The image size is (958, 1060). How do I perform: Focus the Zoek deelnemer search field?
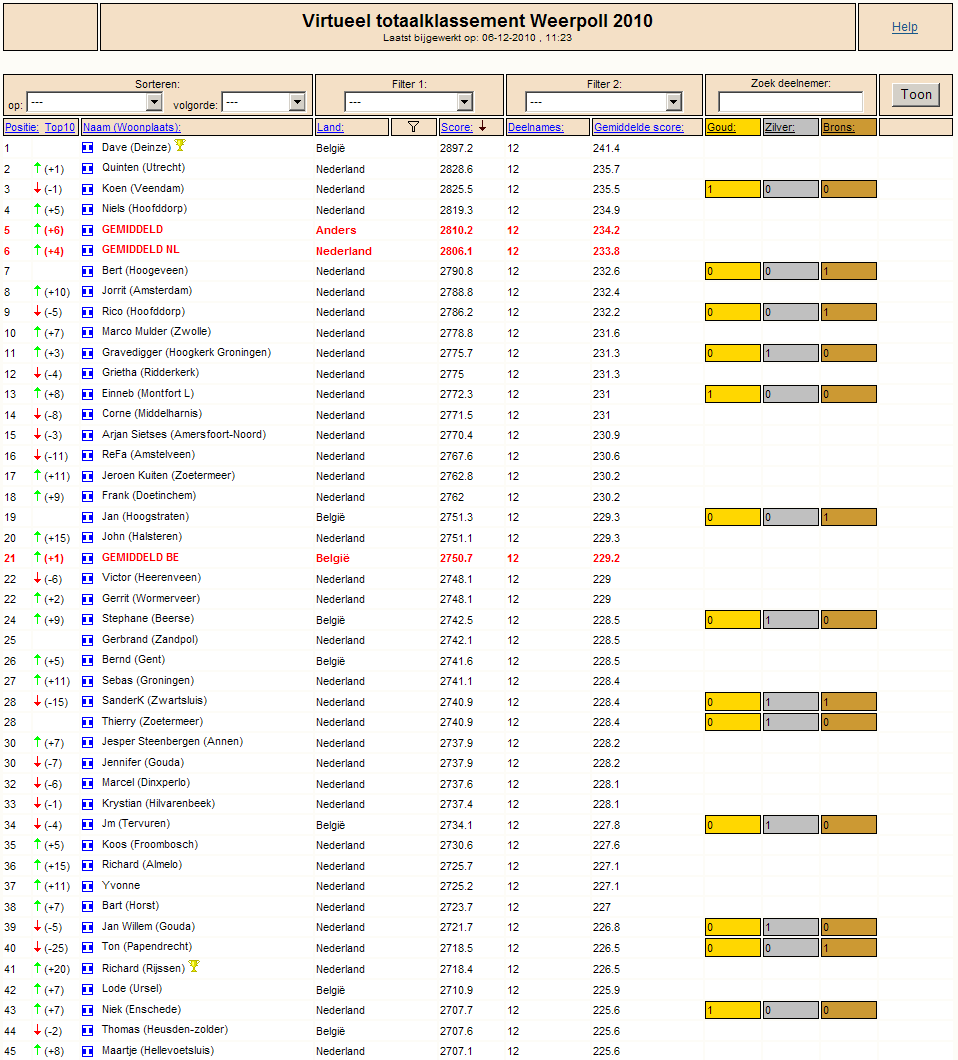[790, 101]
